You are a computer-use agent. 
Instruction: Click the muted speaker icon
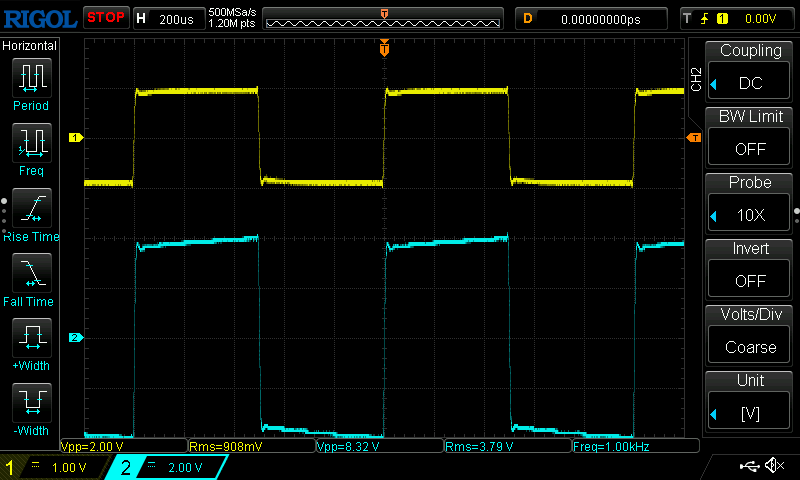[x=774, y=465]
